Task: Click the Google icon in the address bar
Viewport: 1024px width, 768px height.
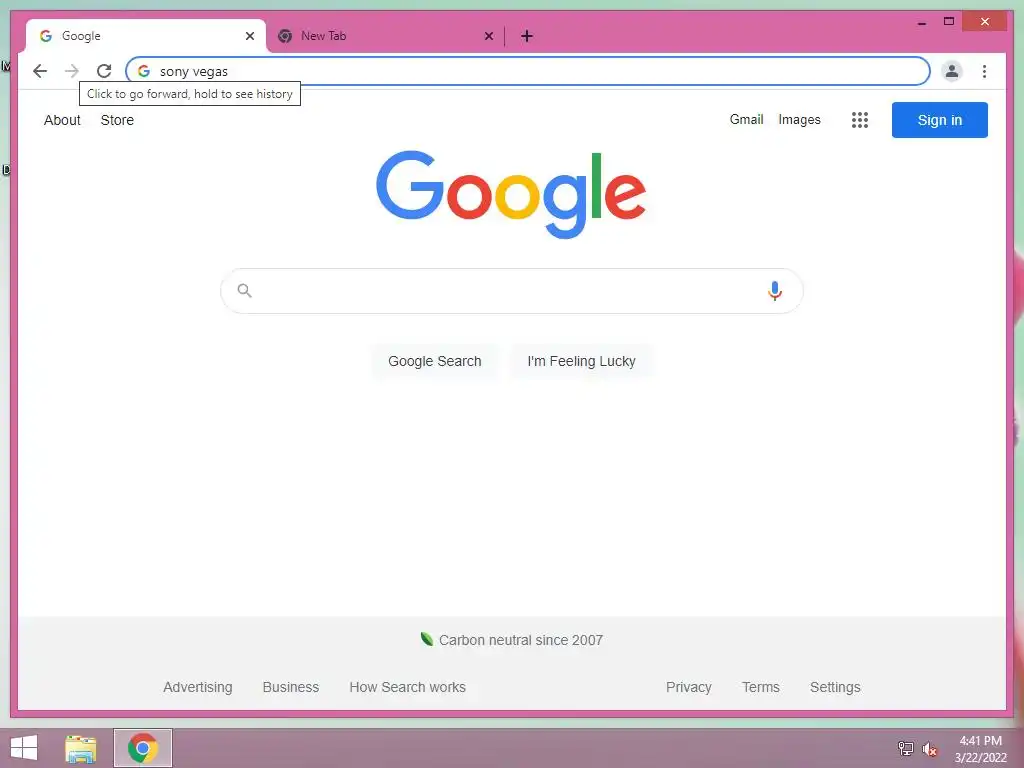Action: tap(144, 71)
